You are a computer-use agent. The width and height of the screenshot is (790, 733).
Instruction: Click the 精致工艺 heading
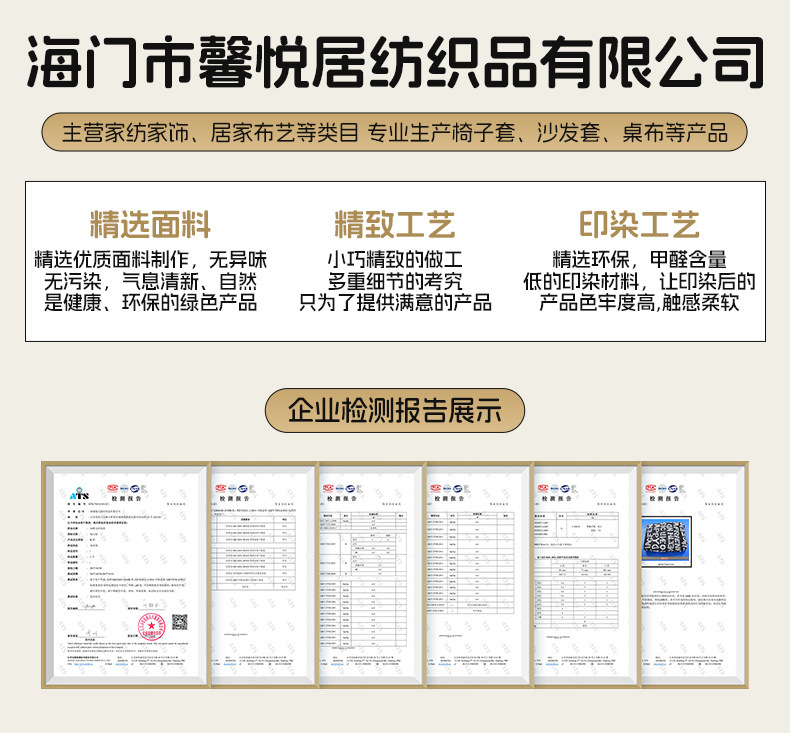tap(395, 225)
